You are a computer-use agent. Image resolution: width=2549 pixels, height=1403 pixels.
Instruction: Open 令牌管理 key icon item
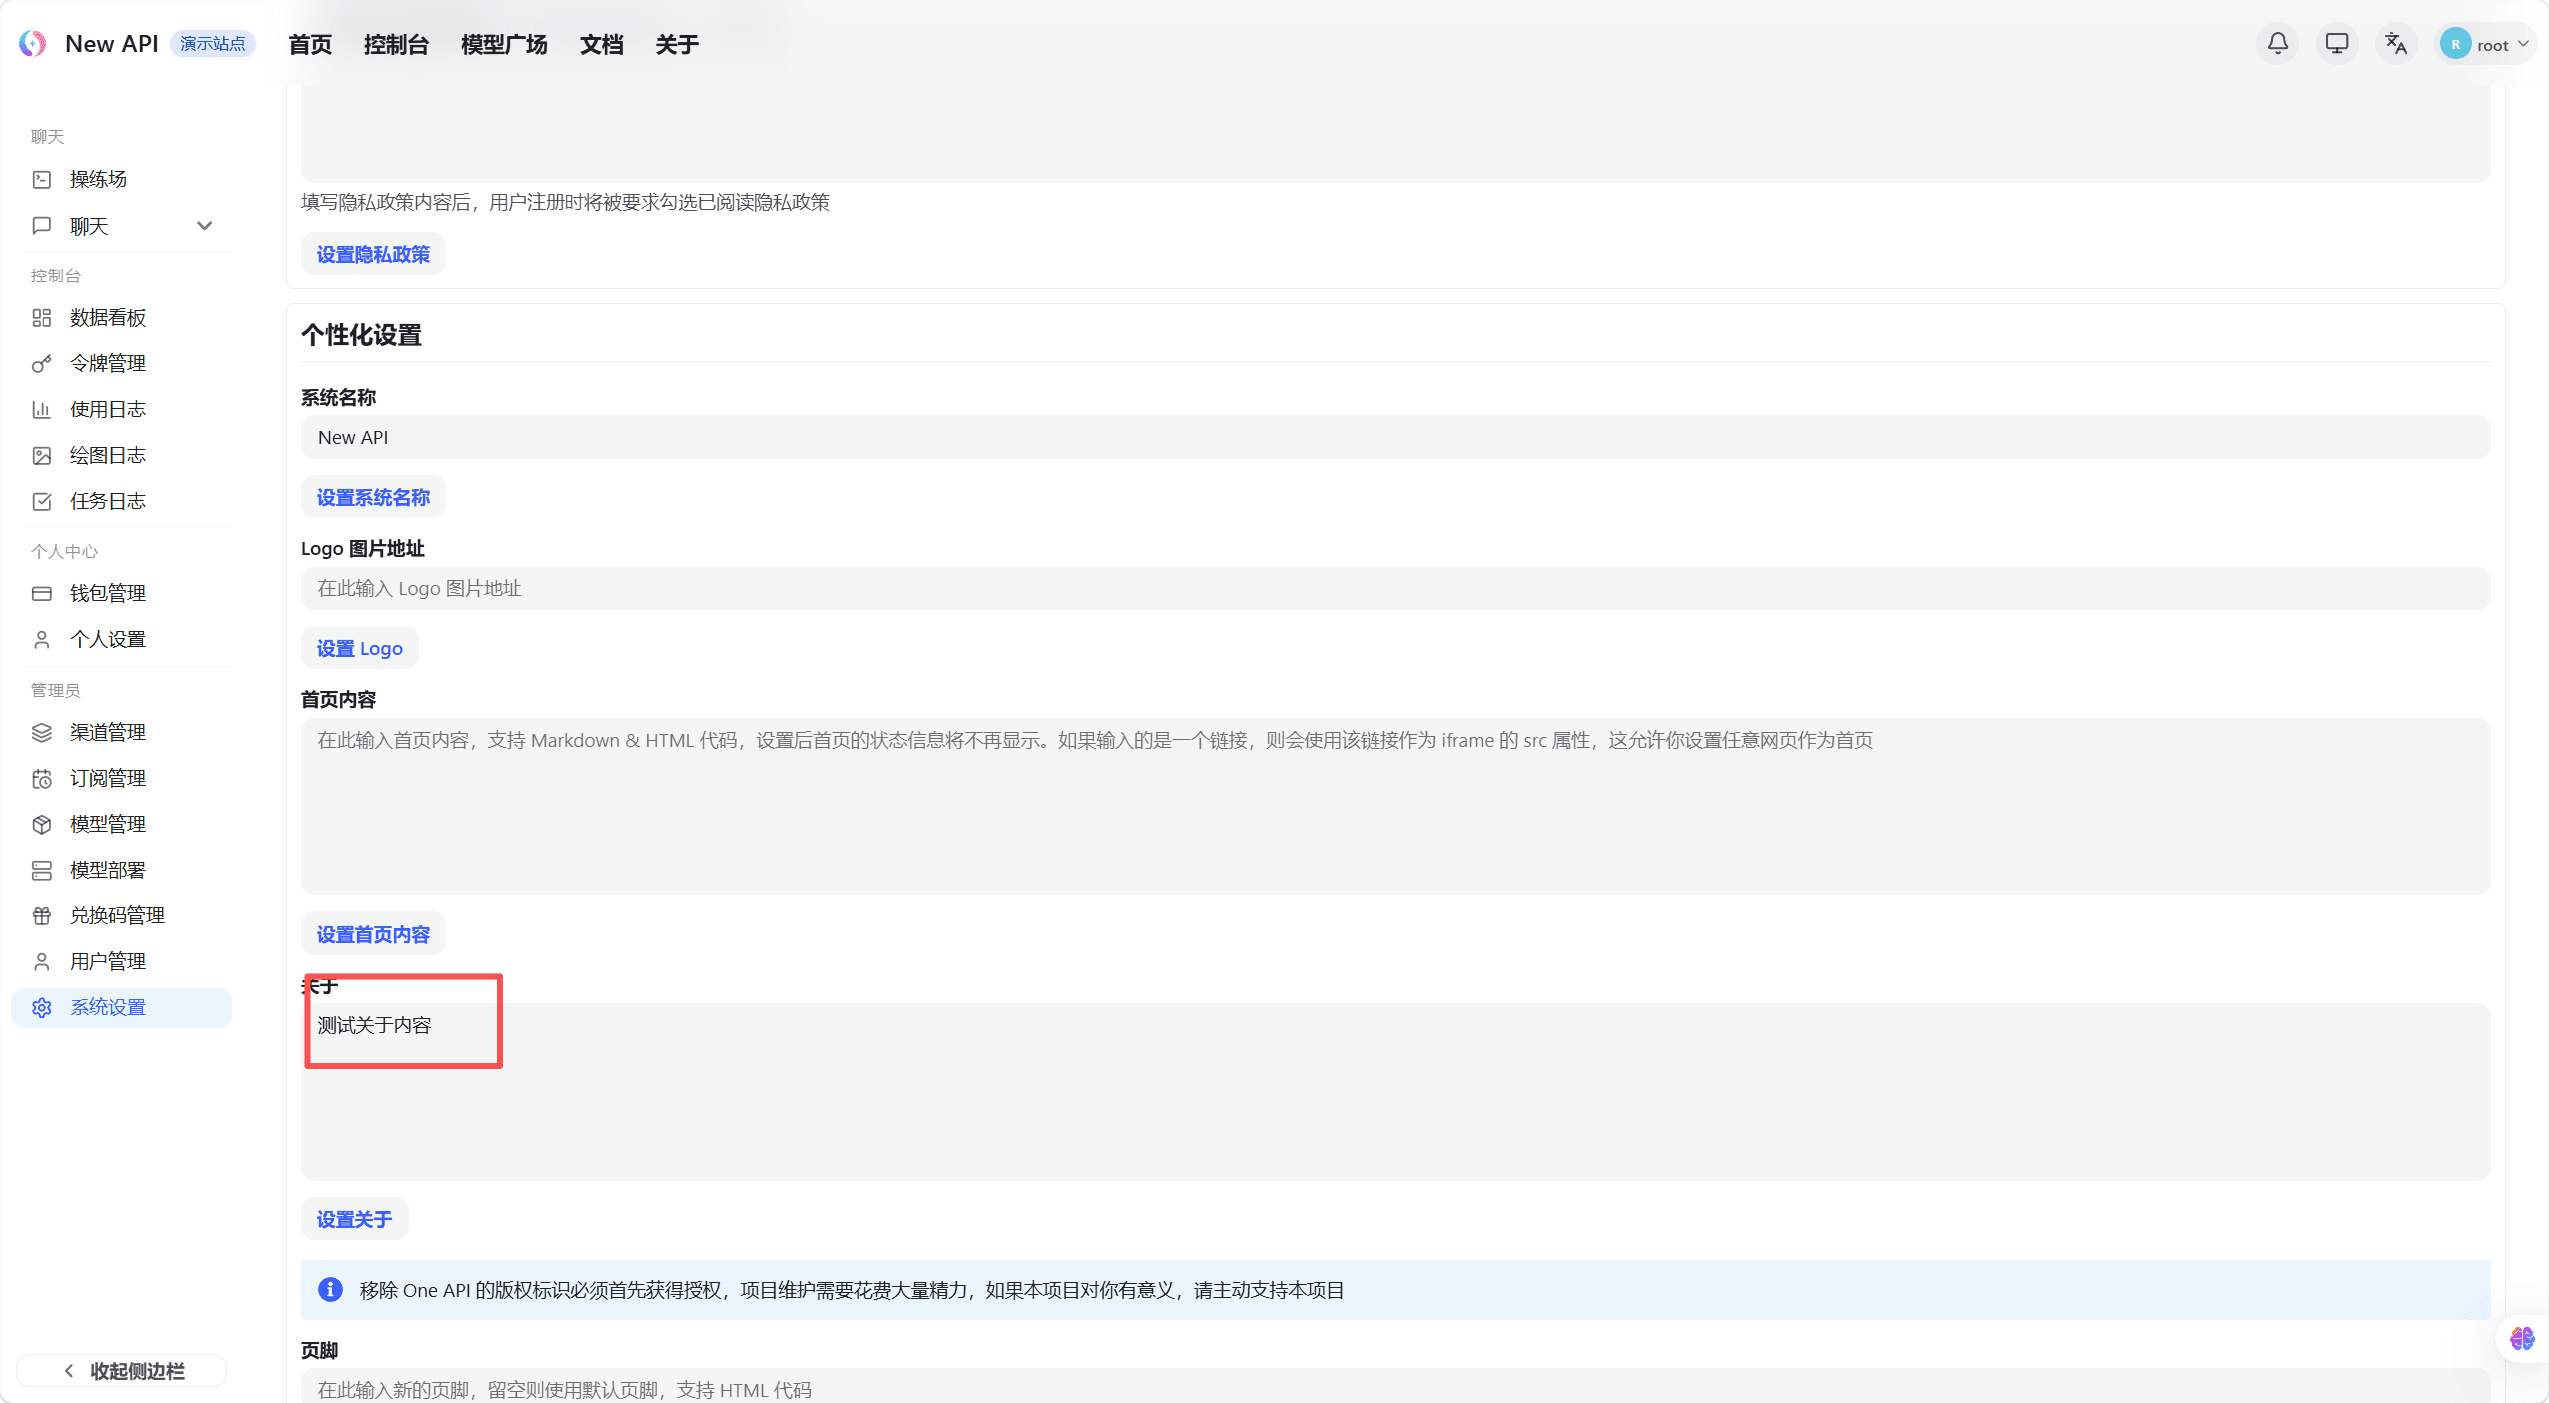point(107,363)
